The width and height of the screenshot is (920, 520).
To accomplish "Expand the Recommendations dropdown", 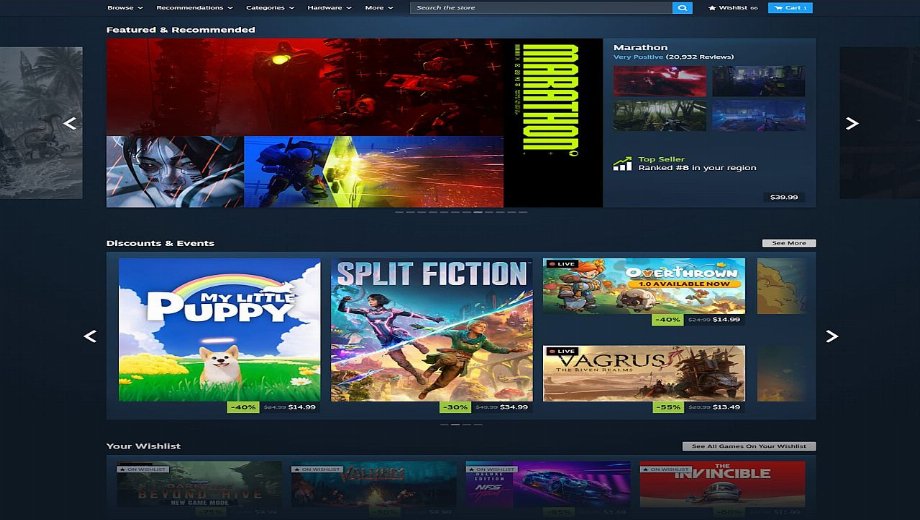I will point(193,8).
